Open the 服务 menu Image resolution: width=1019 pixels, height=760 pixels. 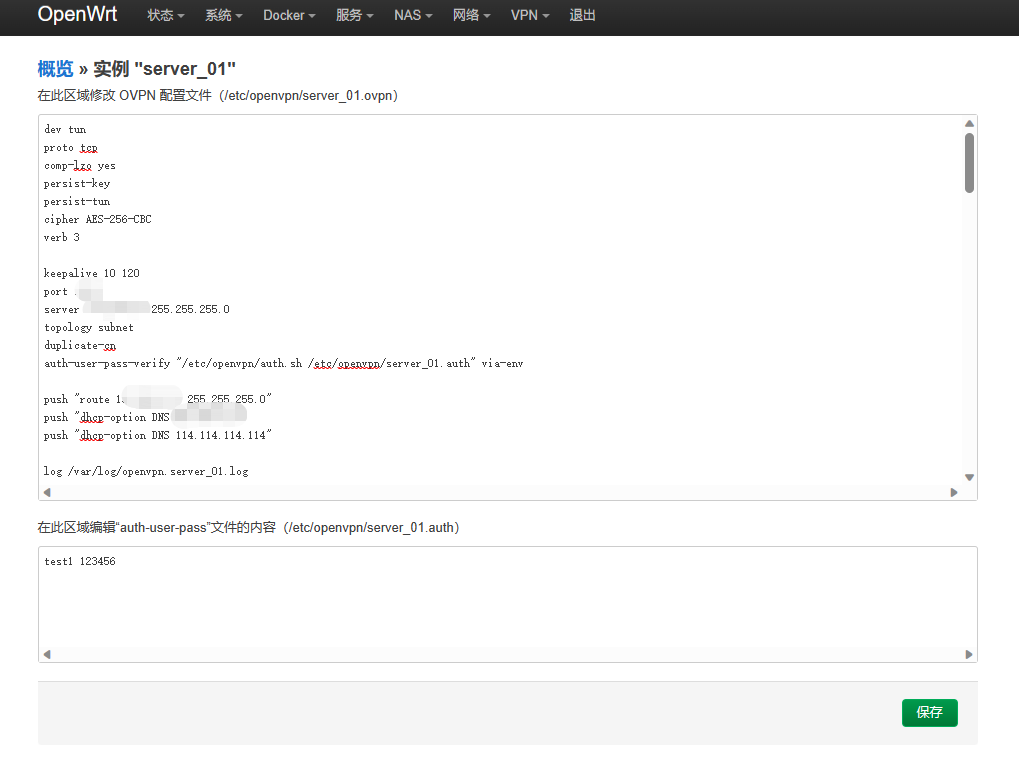(355, 16)
